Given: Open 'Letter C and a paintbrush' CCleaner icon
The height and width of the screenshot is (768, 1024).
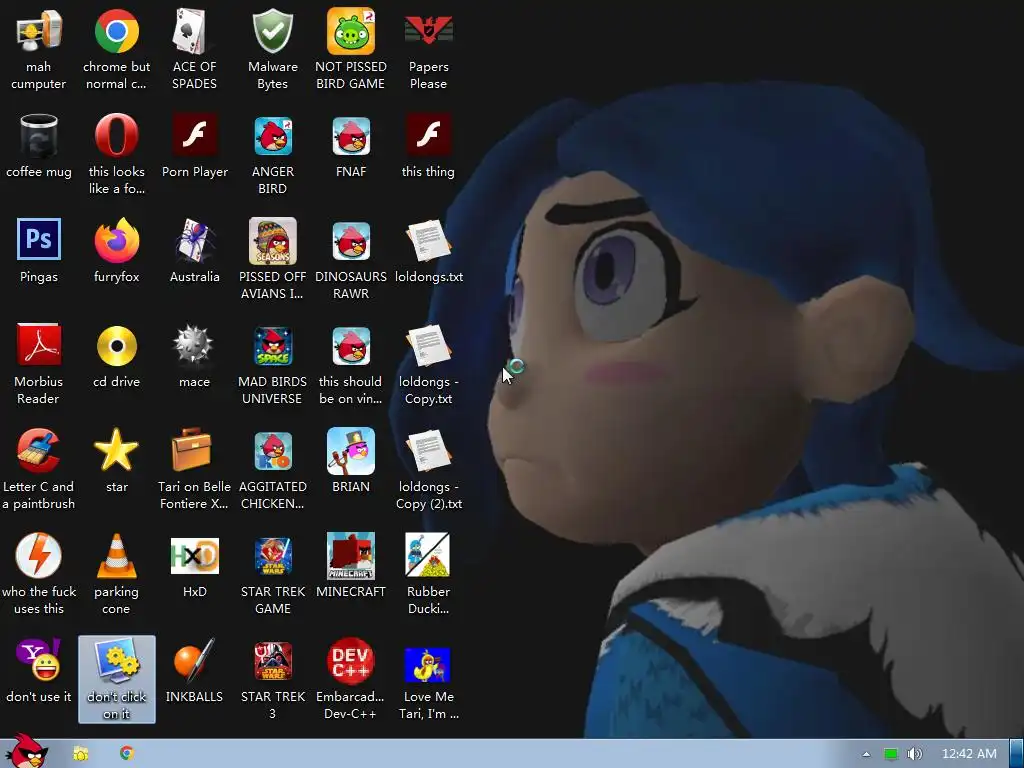Looking at the screenshot, I should point(39,451).
